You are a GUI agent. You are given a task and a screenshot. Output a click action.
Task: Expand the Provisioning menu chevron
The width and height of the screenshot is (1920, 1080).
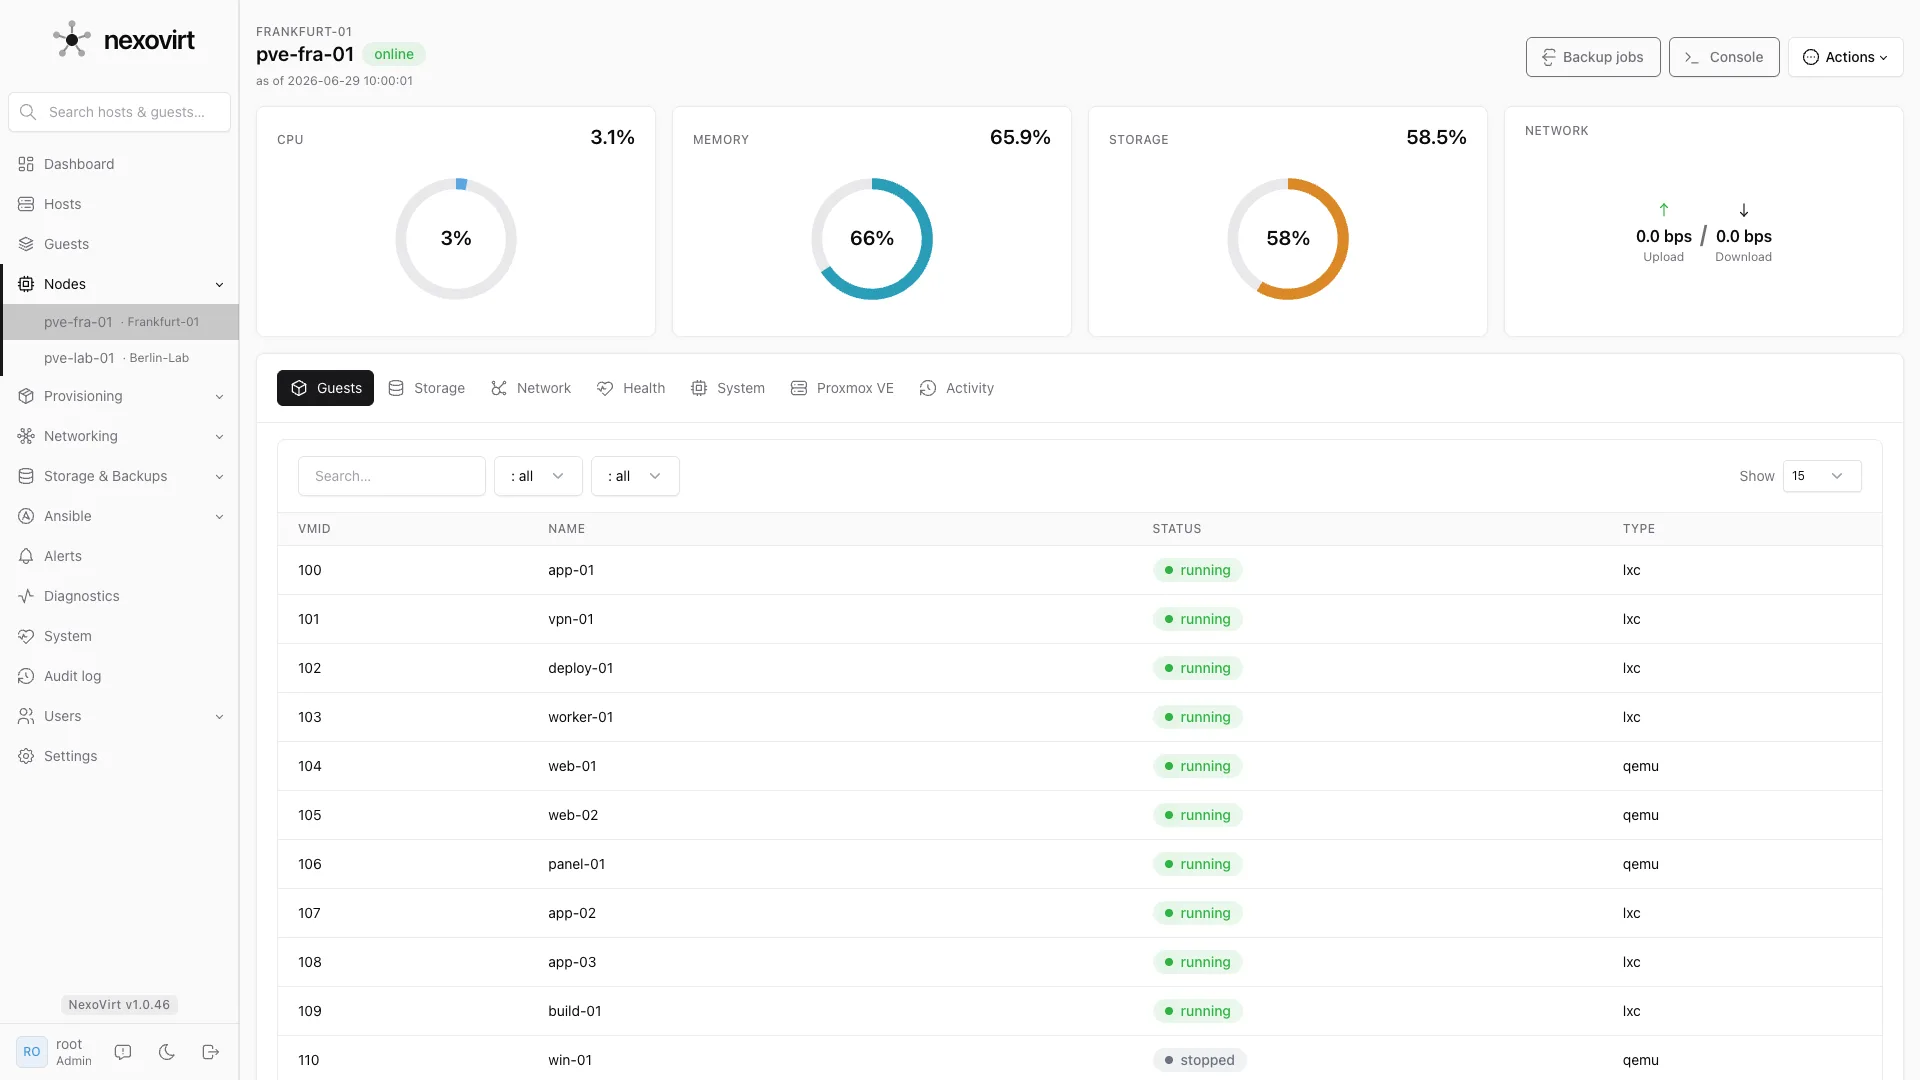point(219,396)
